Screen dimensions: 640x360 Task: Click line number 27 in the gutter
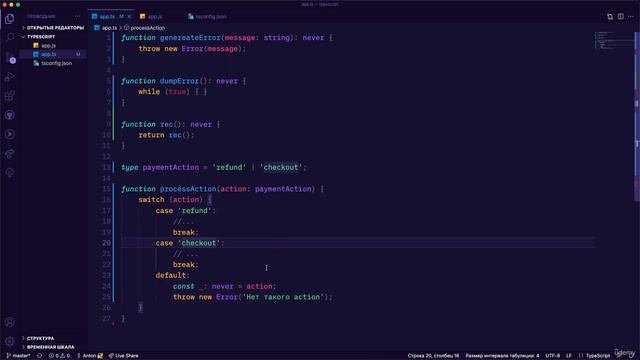click(106, 318)
